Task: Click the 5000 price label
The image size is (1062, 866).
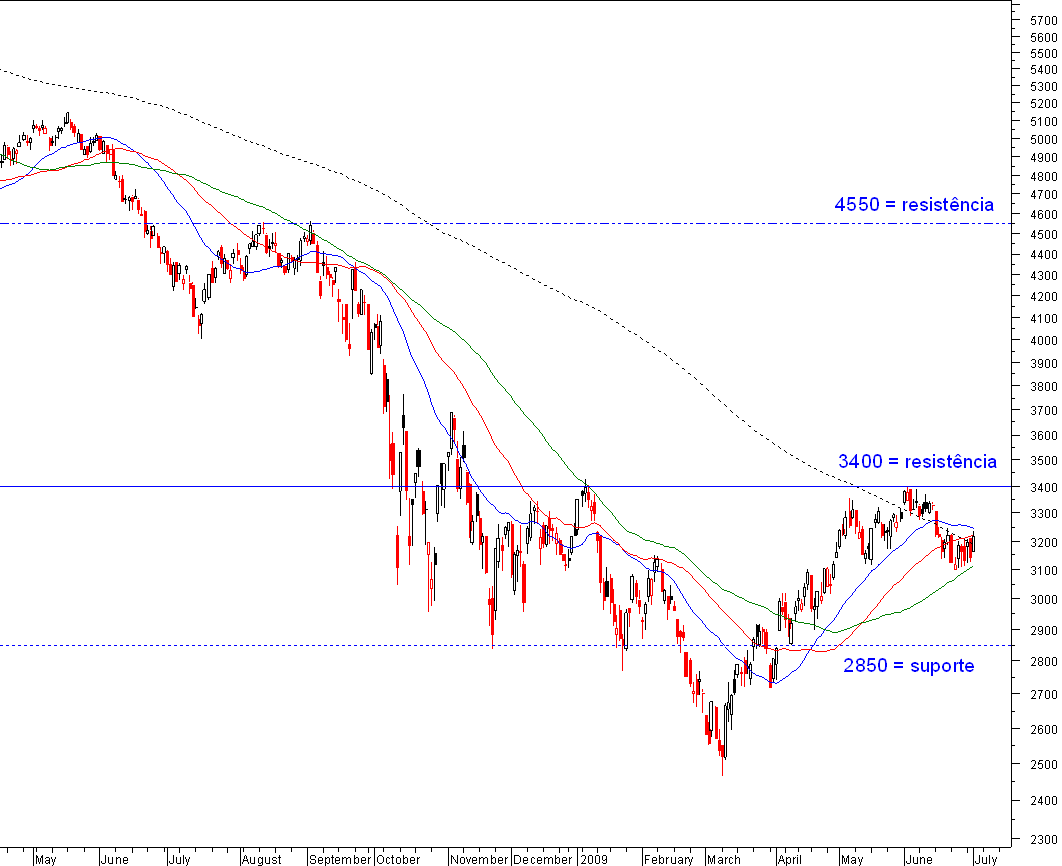Action: 1043,139
